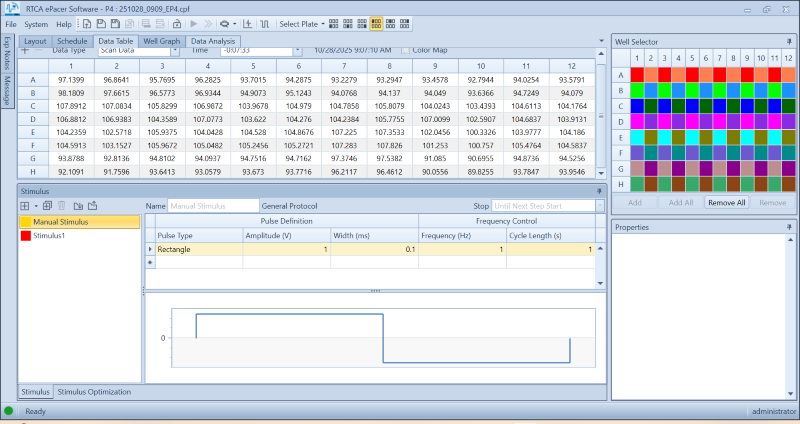Open the System menu
This screenshot has width=800, height=424.
[36, 23]
